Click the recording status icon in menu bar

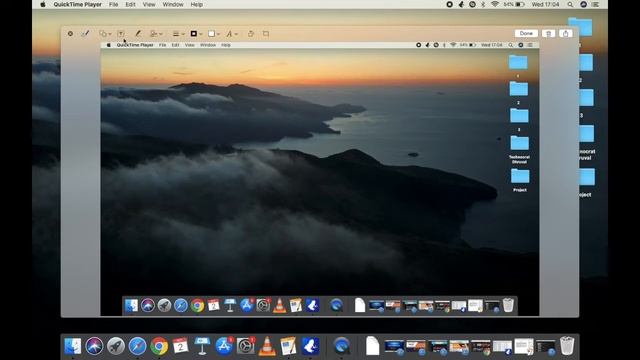tap(449, 4)
